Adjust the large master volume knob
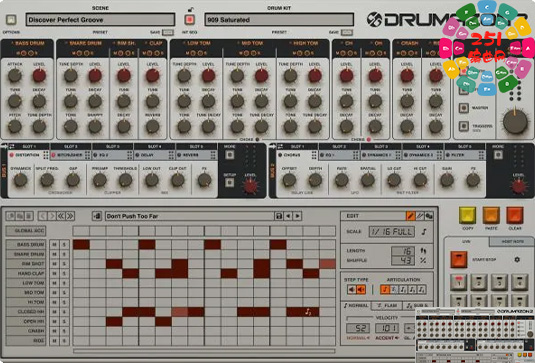 pos(515,121)
